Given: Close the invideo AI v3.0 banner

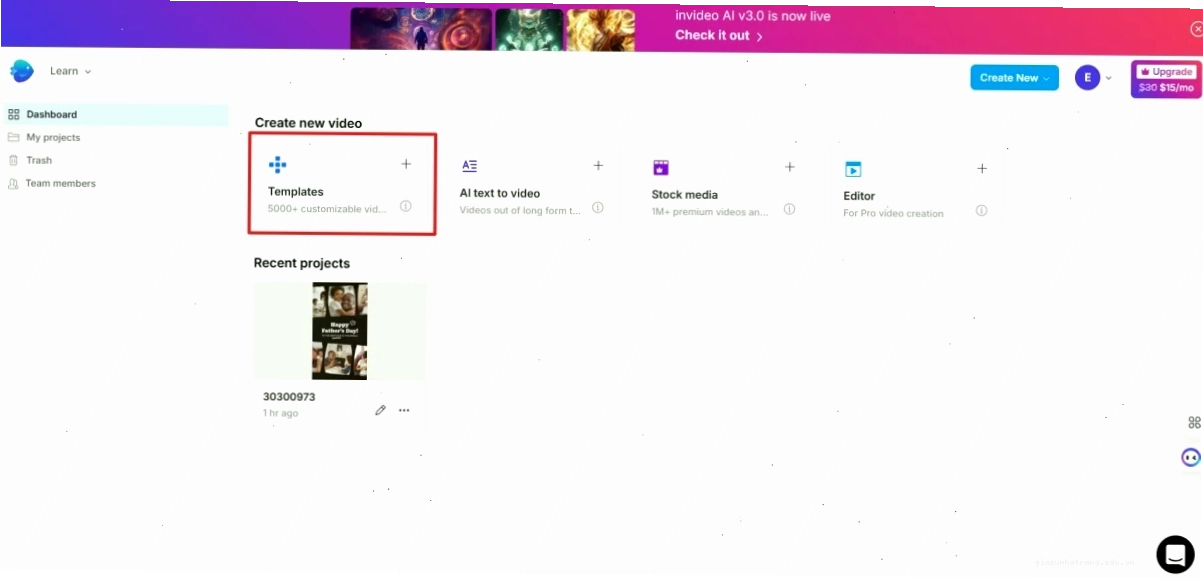Looking at the screenshot, I should point(1196,29).
